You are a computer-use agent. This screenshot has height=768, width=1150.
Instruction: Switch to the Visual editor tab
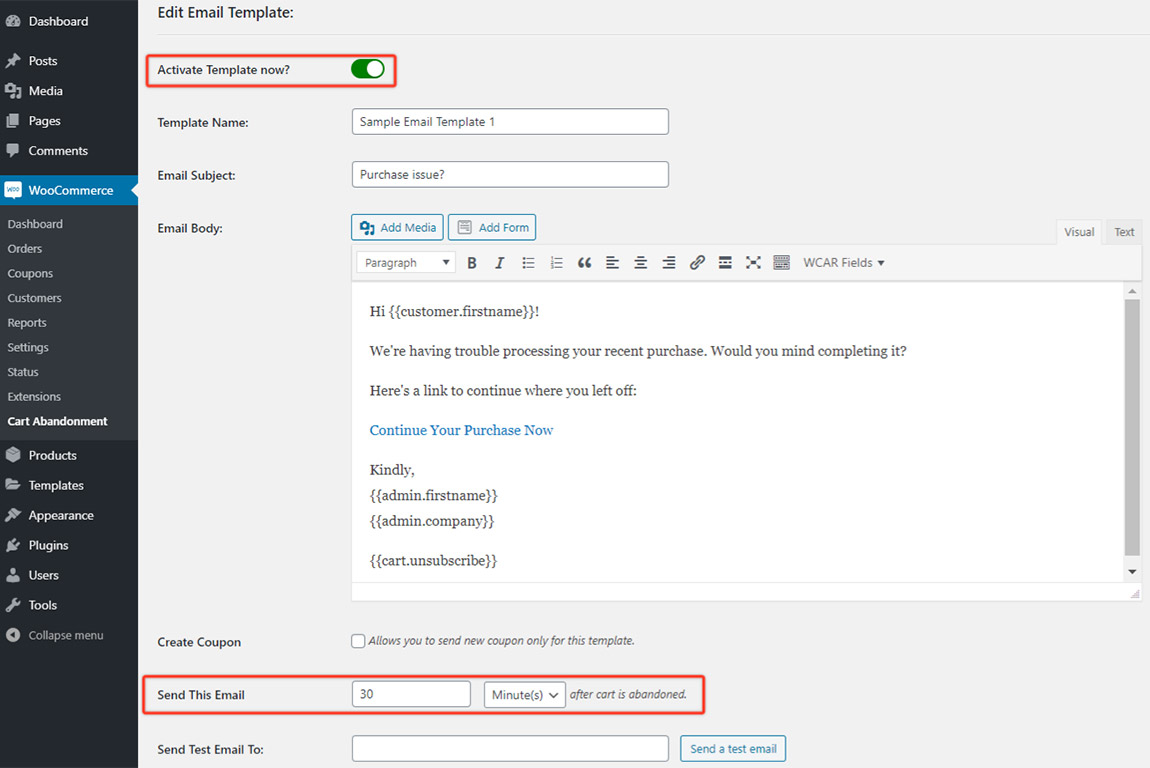pos(1079,232)
